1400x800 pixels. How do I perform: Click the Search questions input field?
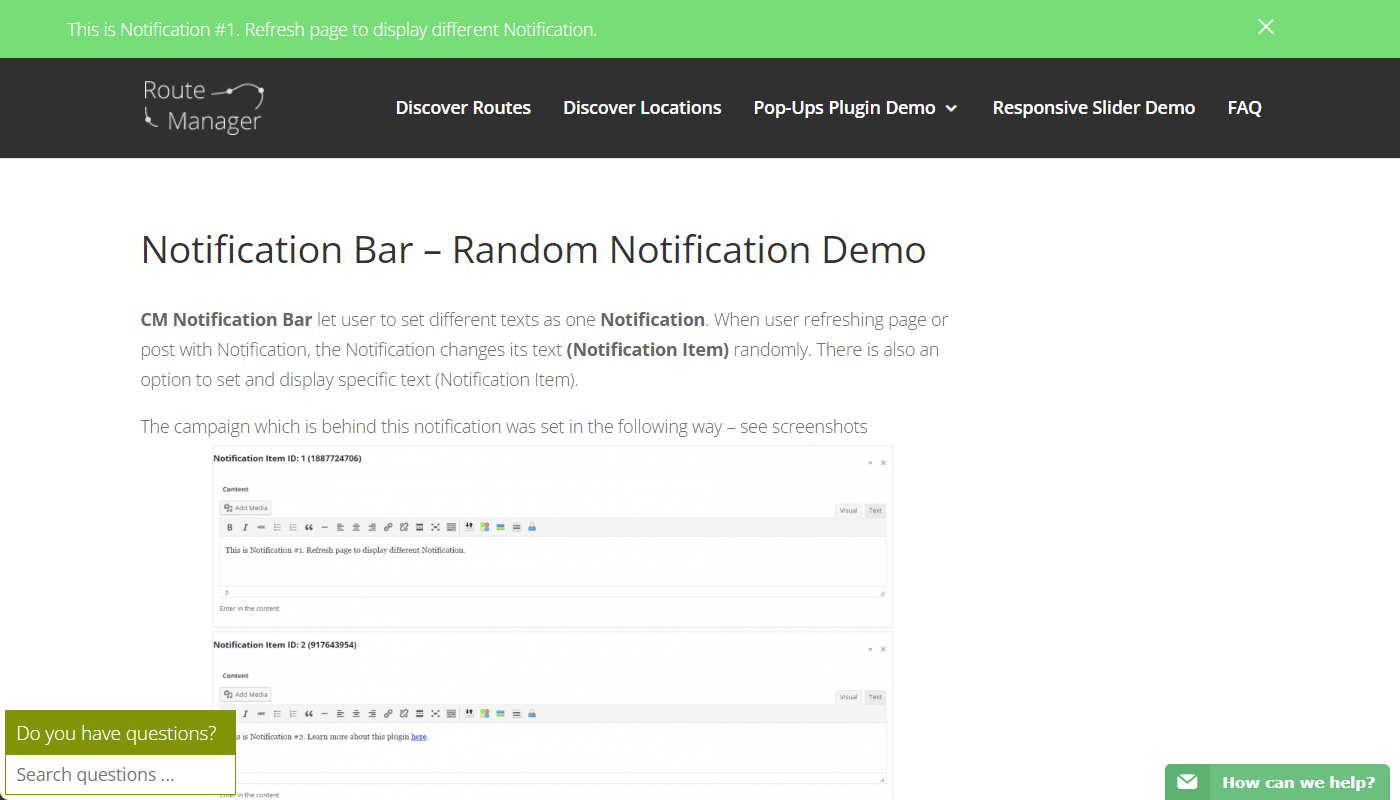(120, 775)
